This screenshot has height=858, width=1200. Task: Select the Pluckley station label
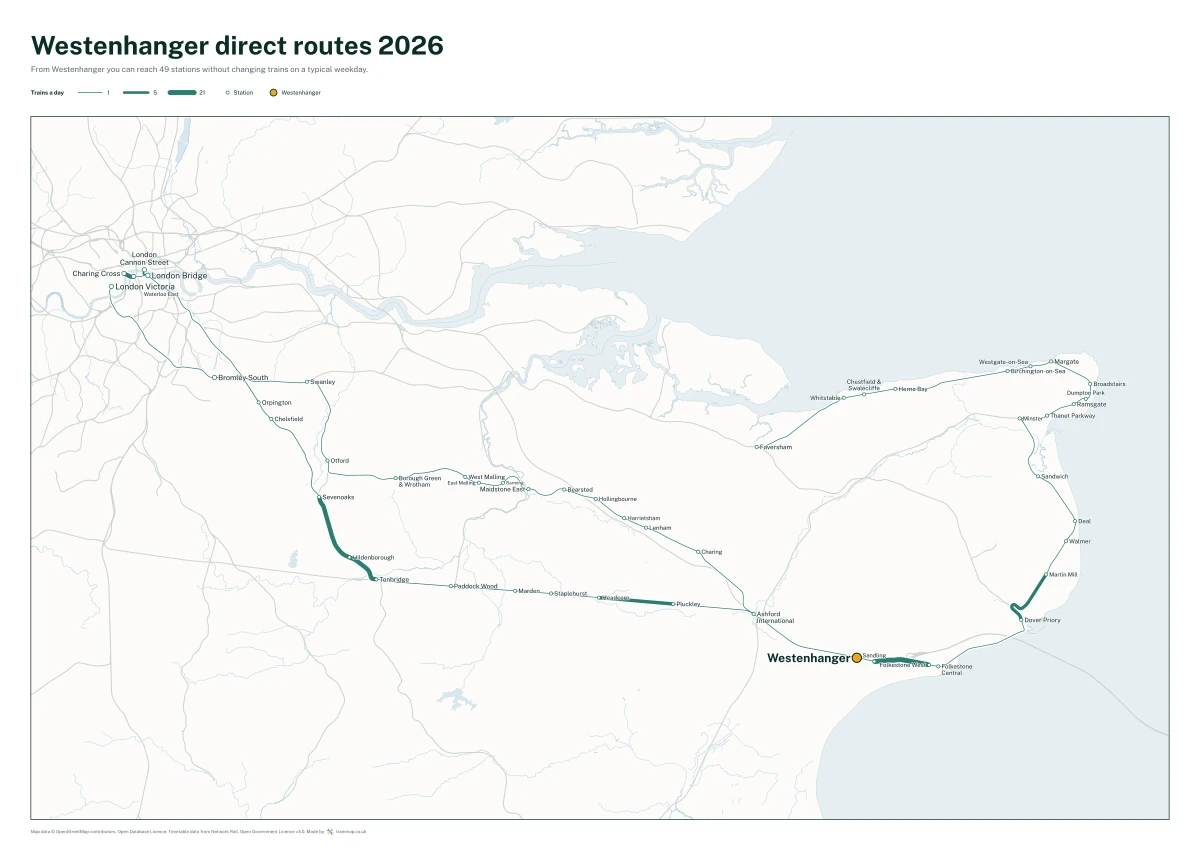[688, 604]
